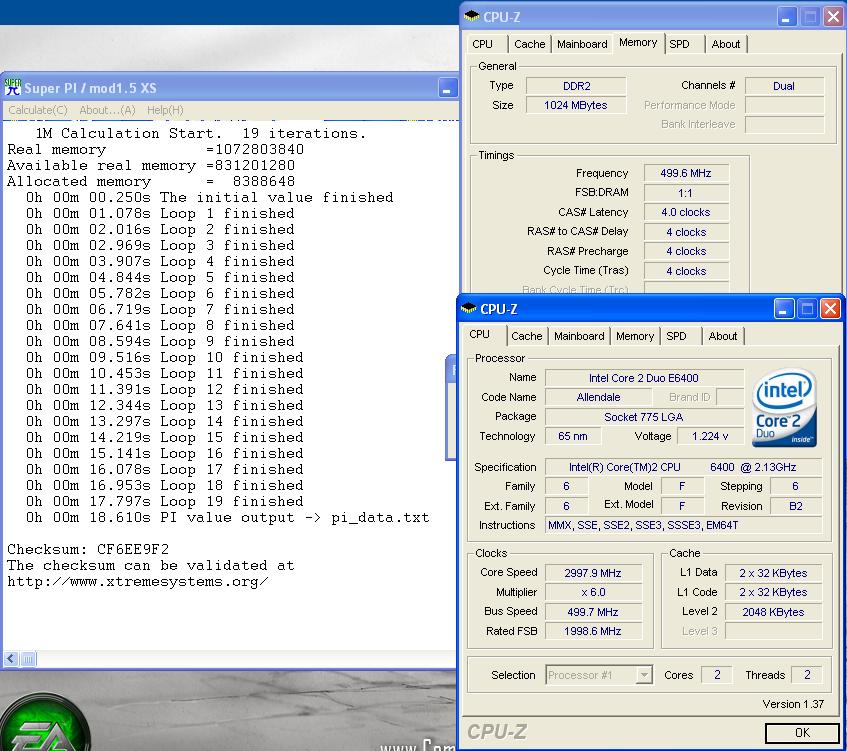Click the Intel Core 2 Duo logo

pos(784,407)
